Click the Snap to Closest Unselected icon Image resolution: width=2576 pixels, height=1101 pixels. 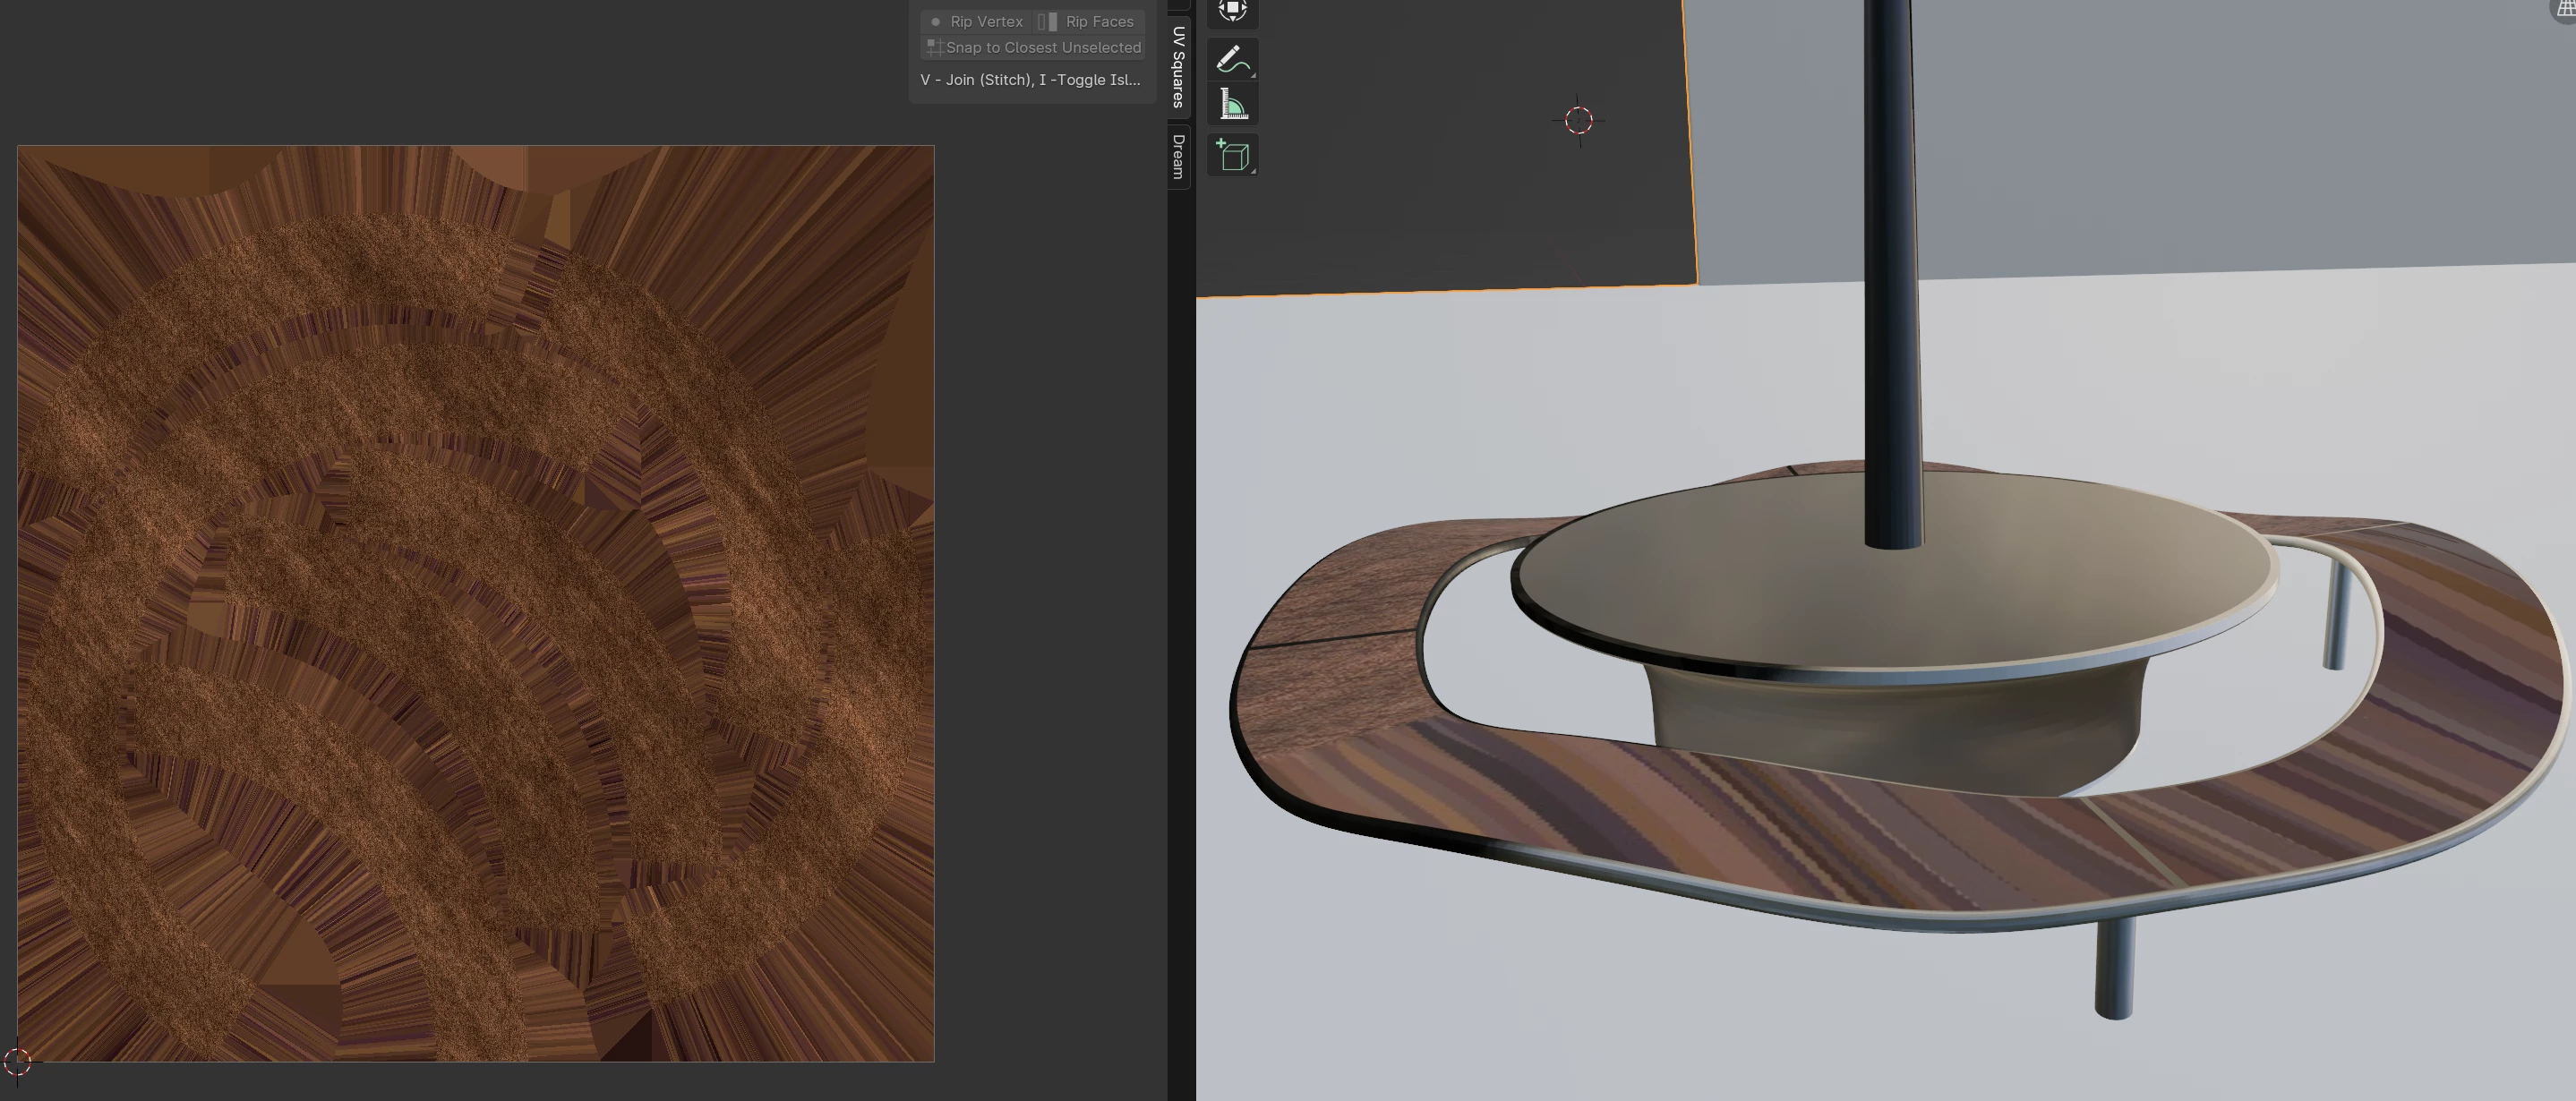(934, 47)
